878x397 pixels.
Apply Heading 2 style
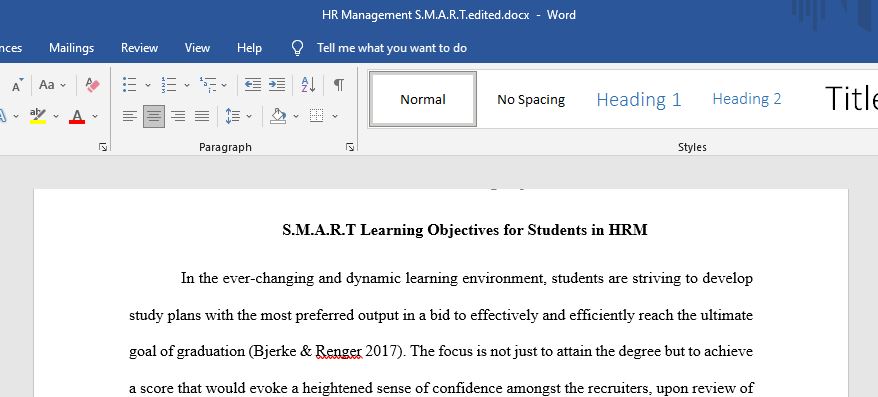[746, 99]
